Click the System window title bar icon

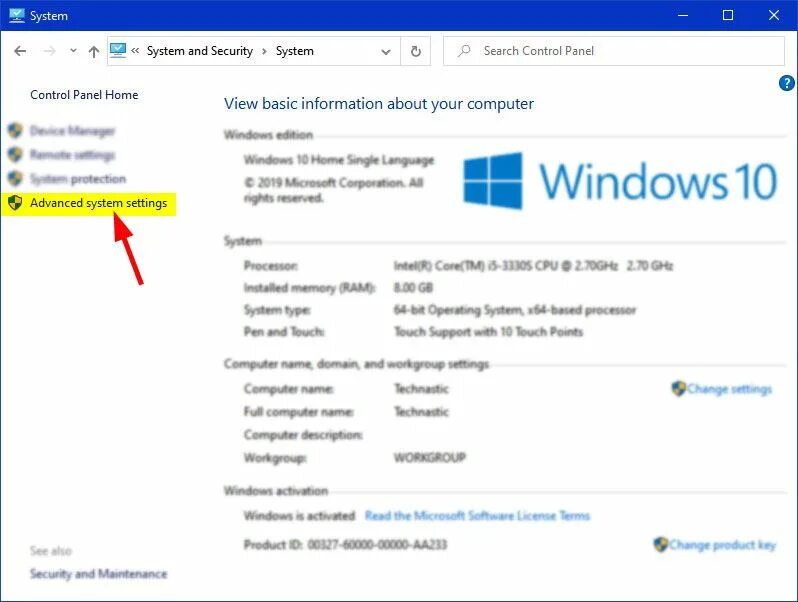(16, 15)
